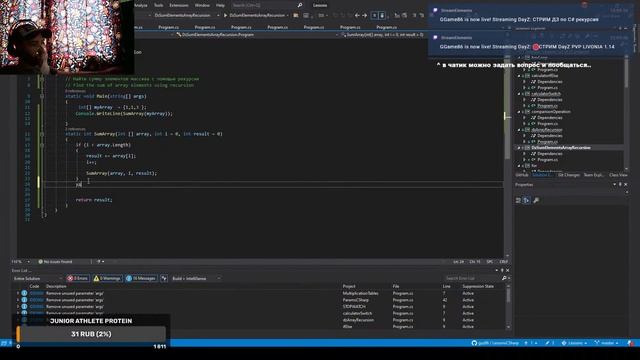The width and height of the screenshot is (640, 360).
Task: Click the Console.WriteLine code line
Action: pyautogui.click(x=124, y=114)
